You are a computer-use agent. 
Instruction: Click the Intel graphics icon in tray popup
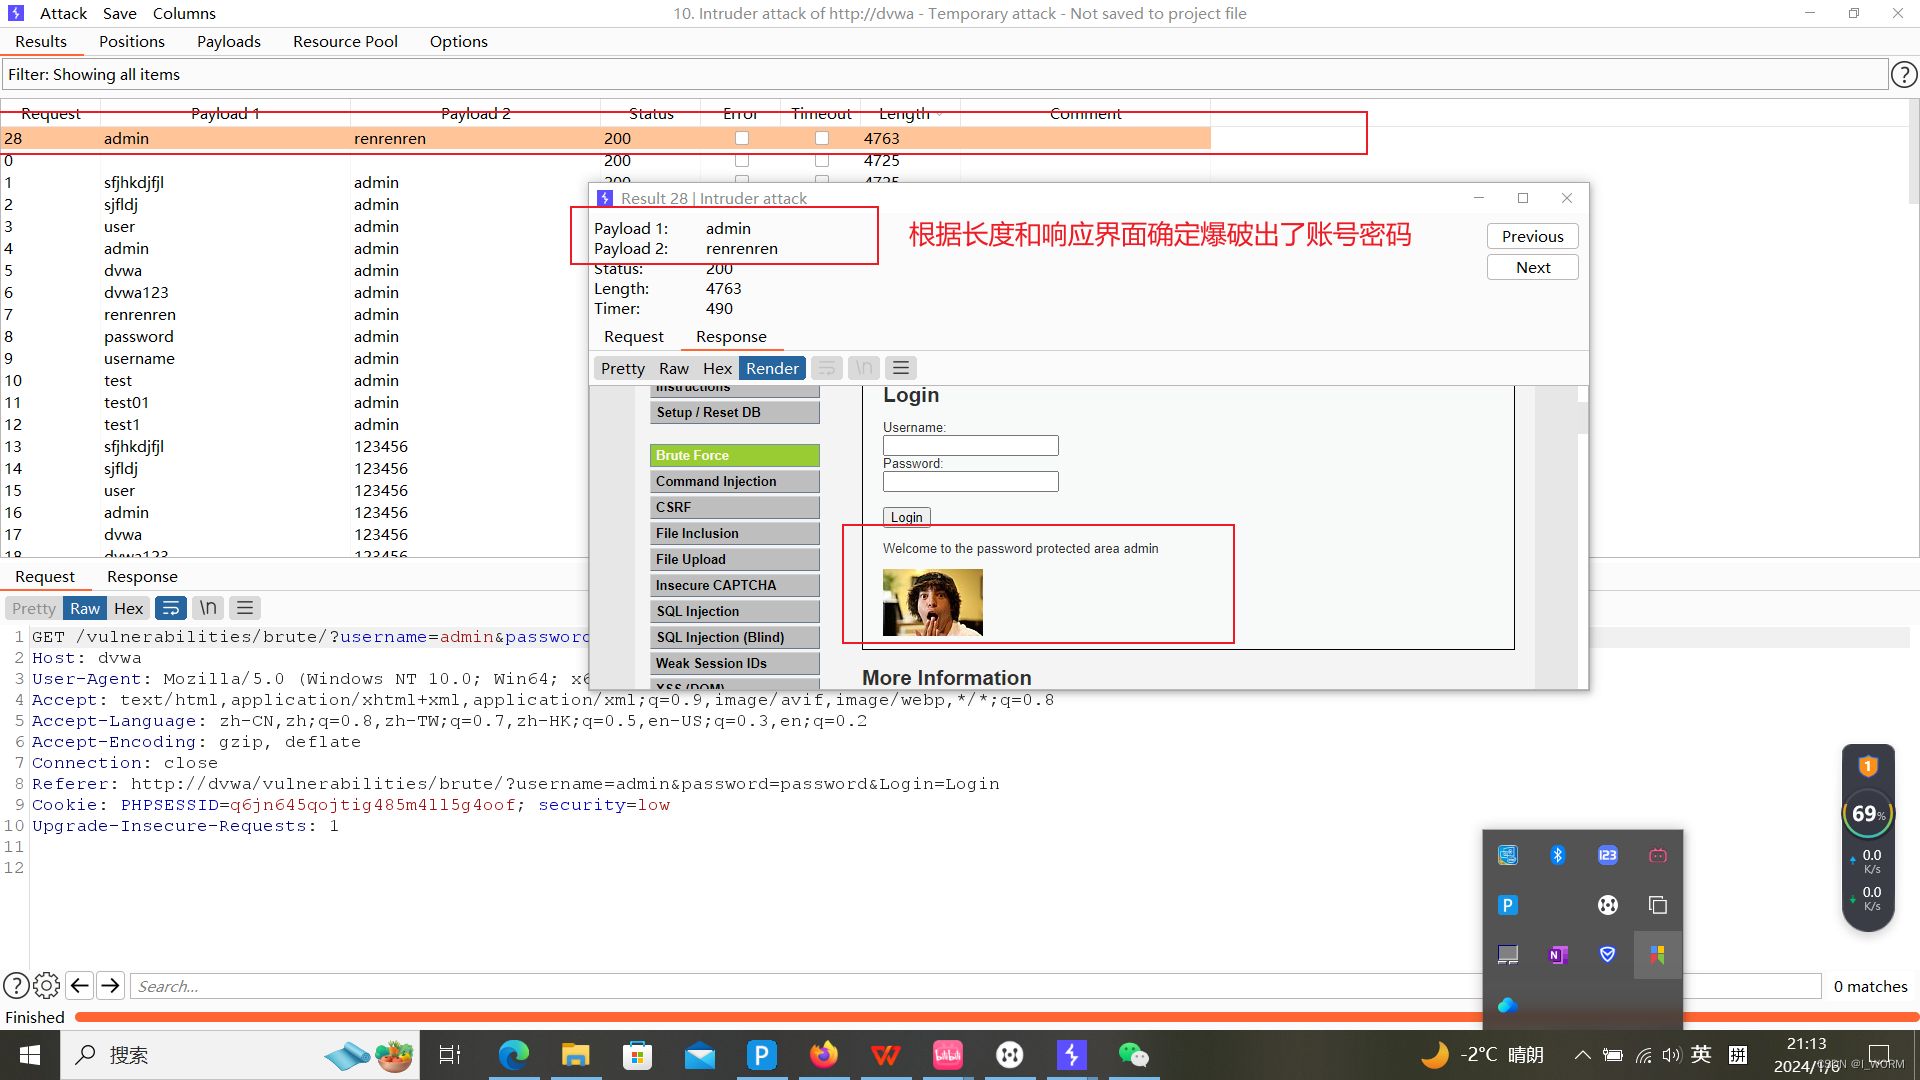[x=1508, y=855]
